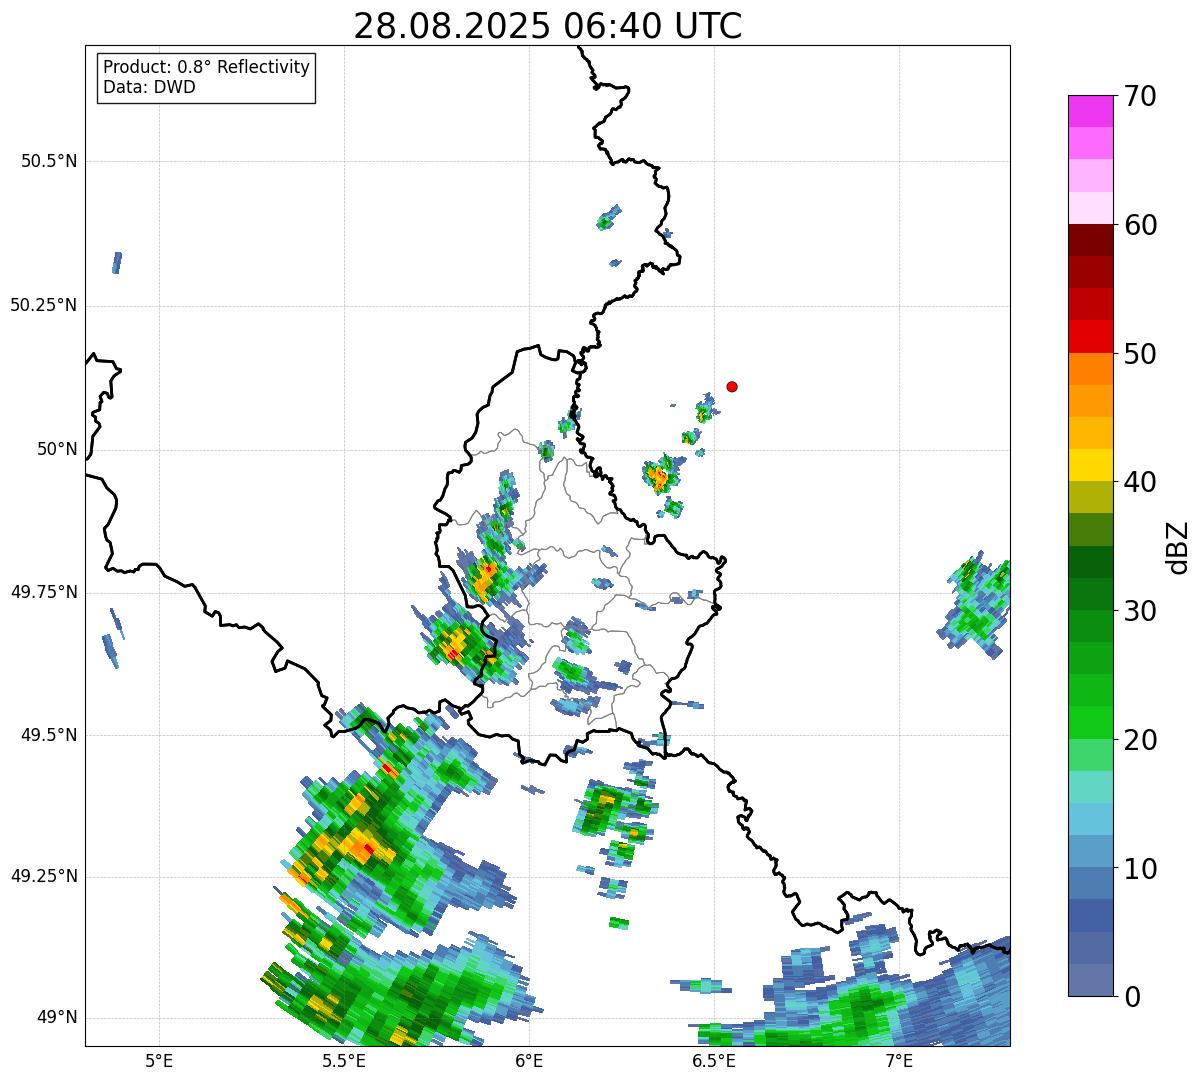1202x1081 pixels.
Task: Click the 50°N latitude label
Action: 57,449
